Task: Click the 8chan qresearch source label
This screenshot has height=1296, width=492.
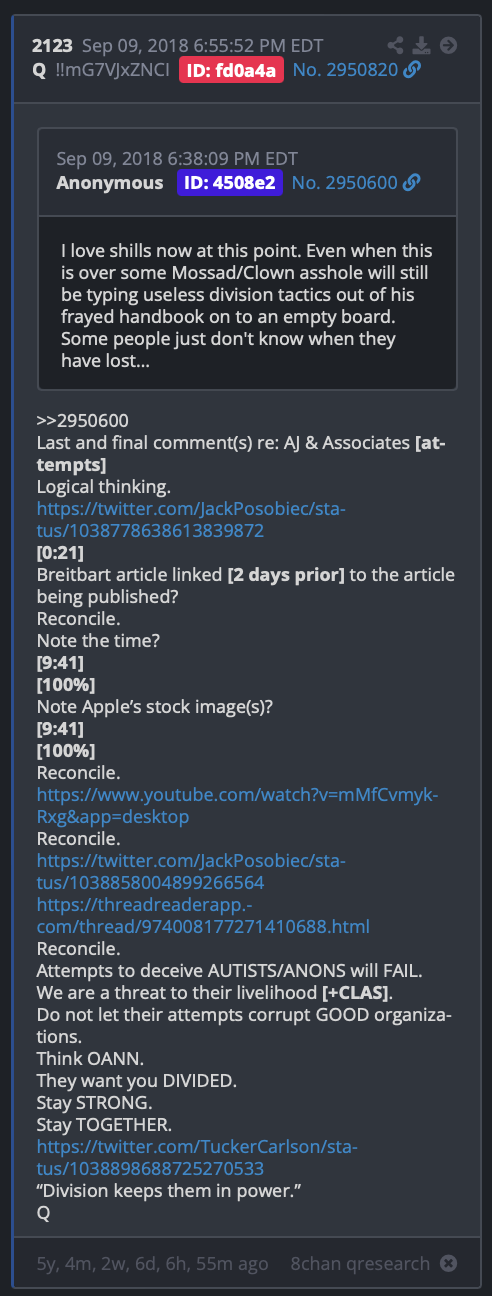Action: 360,1263
